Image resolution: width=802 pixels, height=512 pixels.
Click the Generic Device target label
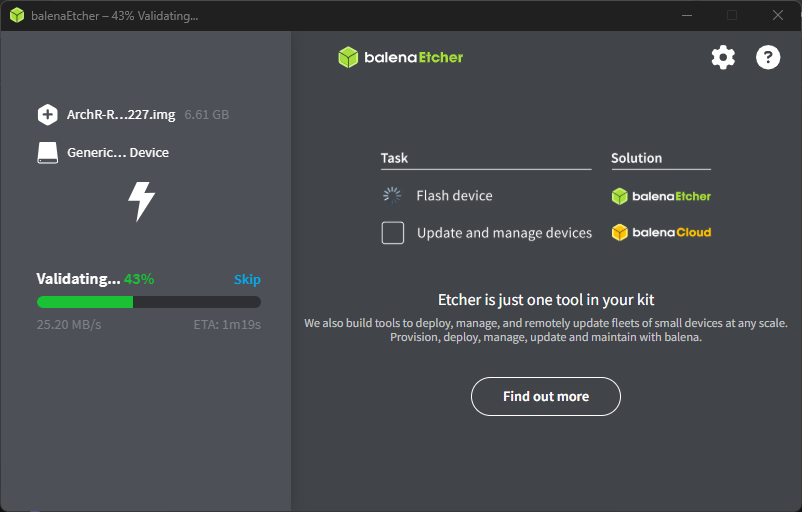point(118,153)
